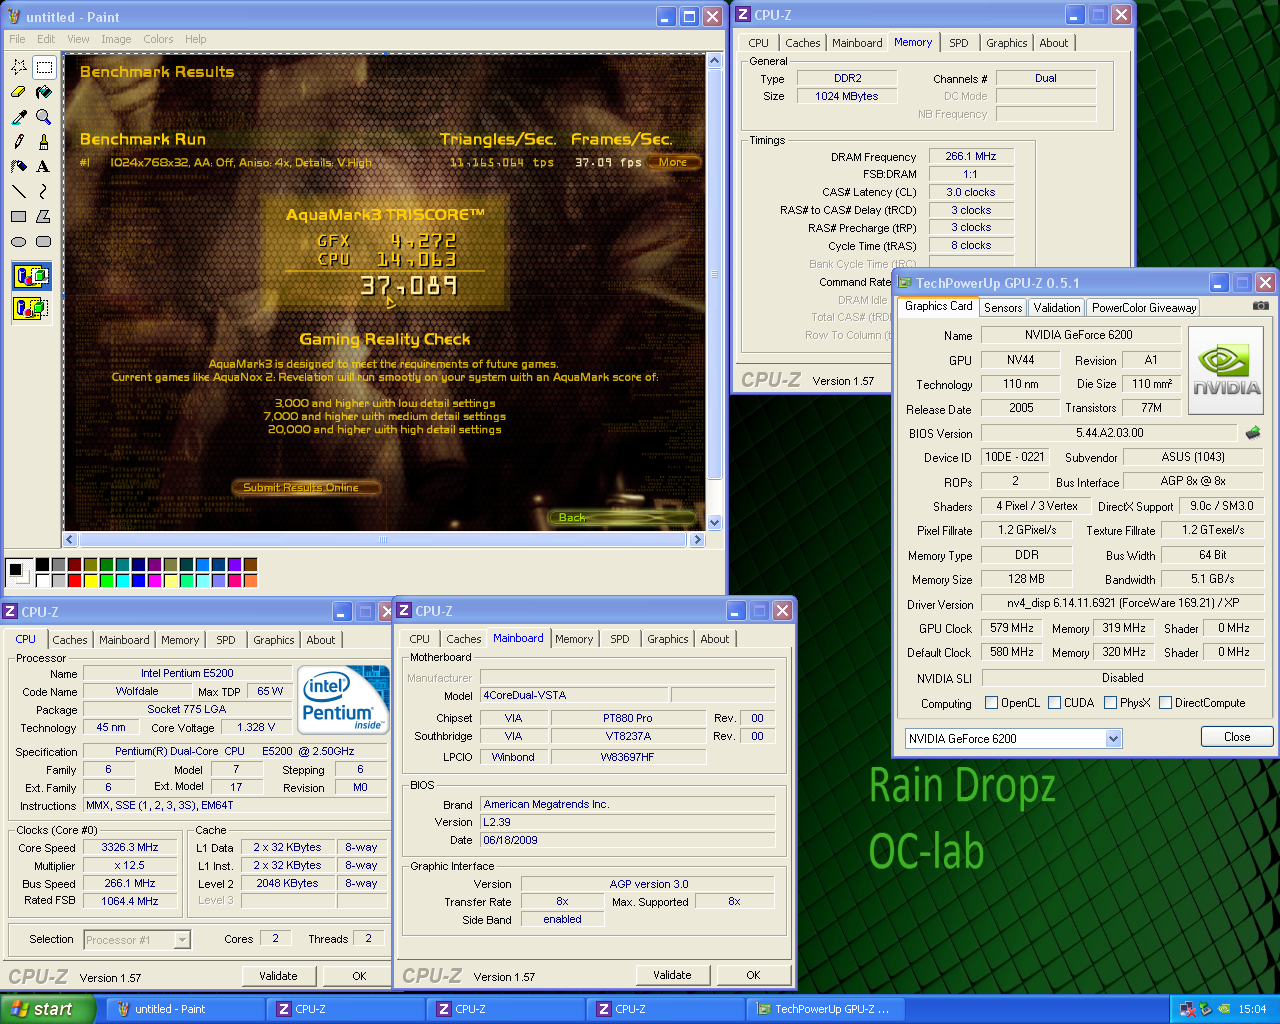The image size is (1280, 1024).
Task: Open the About tab in CPU-Z Memory window
Action: pos(1054,43)
